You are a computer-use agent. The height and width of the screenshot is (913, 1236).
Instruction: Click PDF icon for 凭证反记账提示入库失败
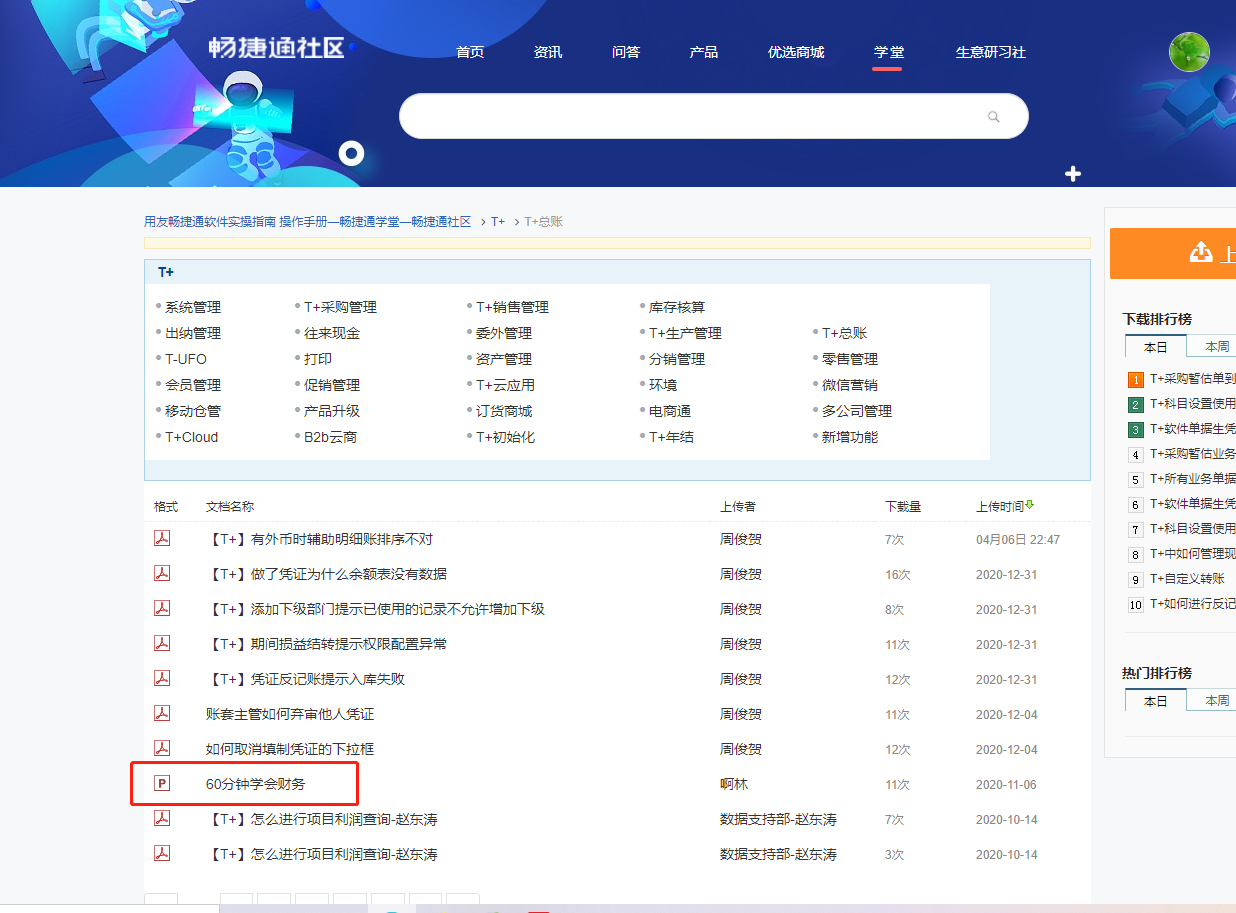point(161,679)
